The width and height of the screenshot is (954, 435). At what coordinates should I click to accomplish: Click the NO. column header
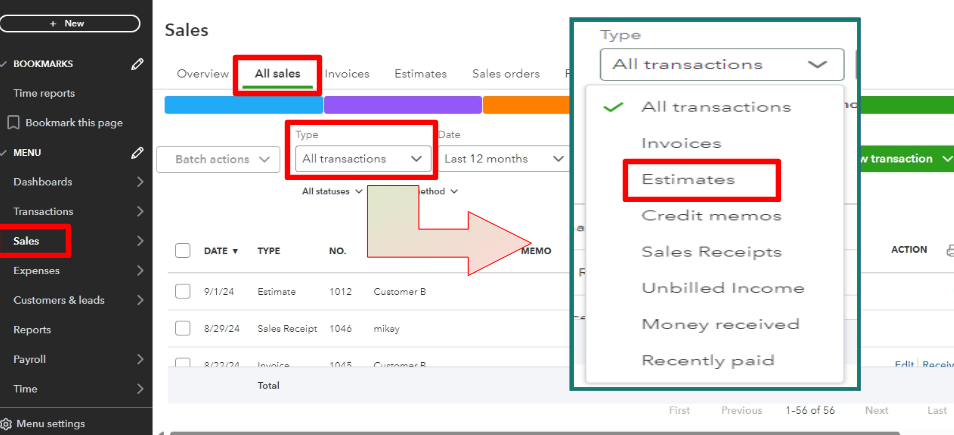338,251
